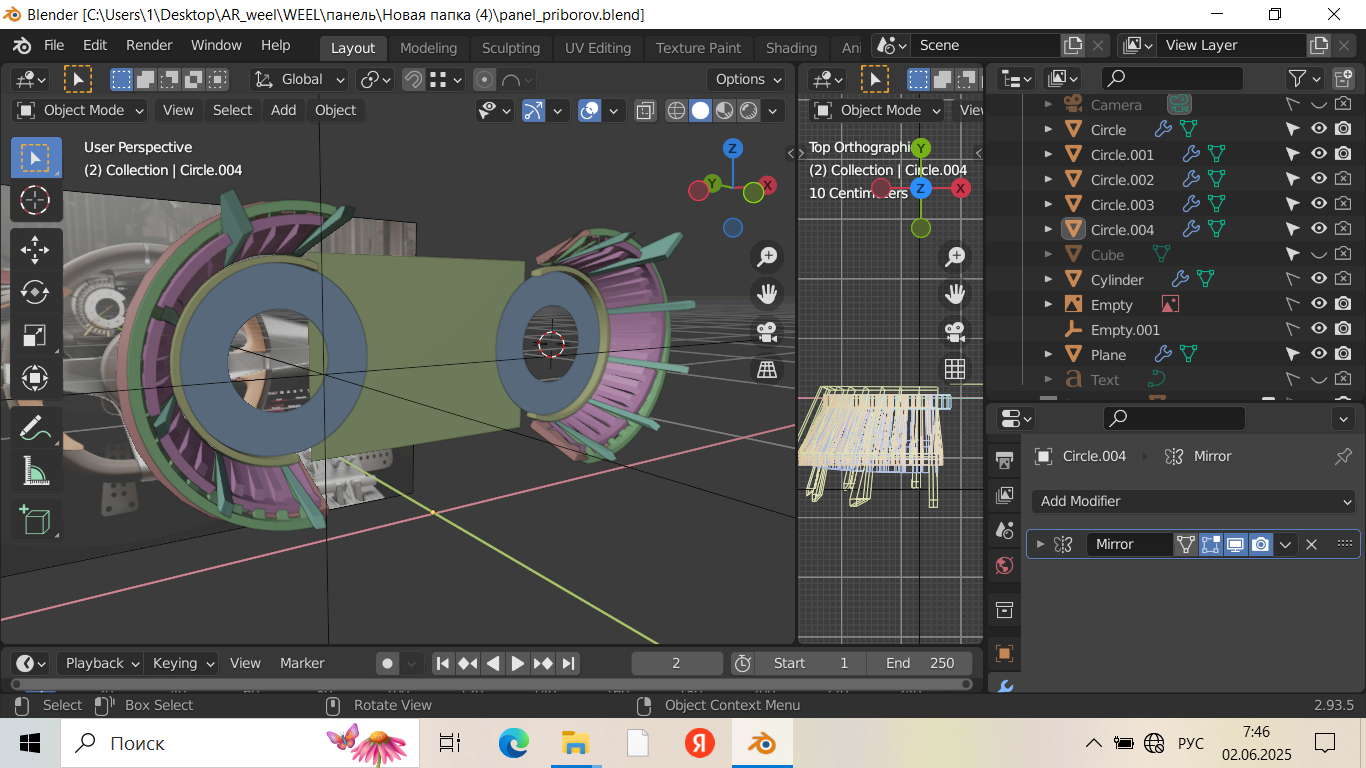Hide Circle.002 with its eye icon
This screenshot has height=768, width=1366.
pos(1319,180)
